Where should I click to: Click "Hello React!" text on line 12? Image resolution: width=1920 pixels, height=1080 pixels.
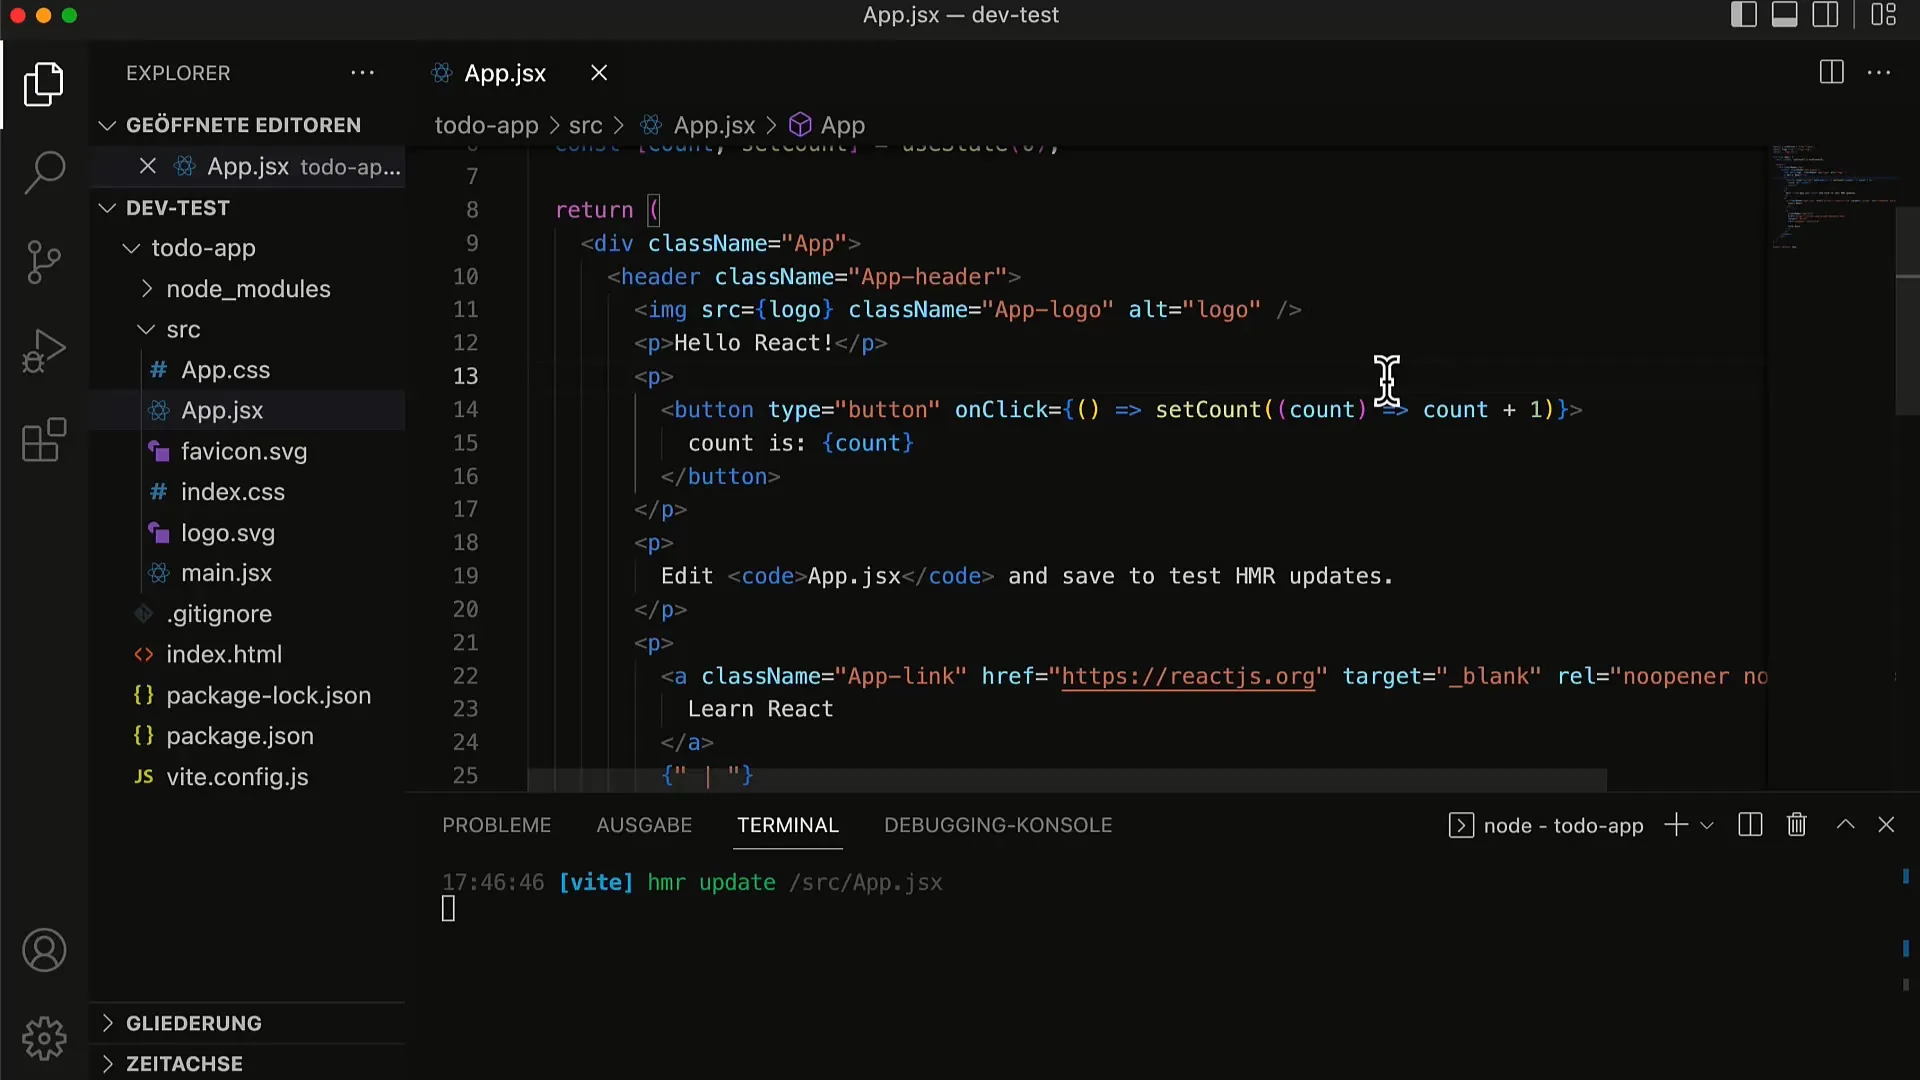click(753, 343)
